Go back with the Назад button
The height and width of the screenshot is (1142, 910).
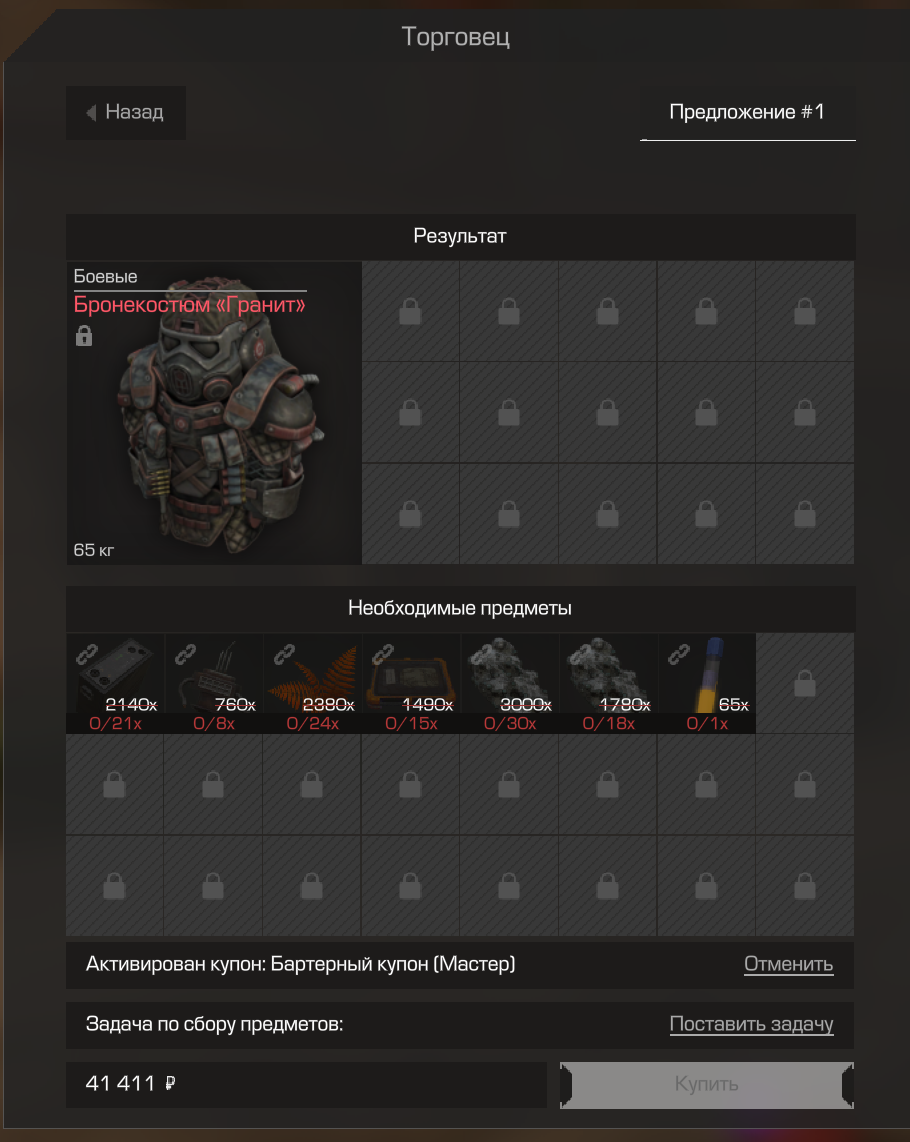click(126, 112)
